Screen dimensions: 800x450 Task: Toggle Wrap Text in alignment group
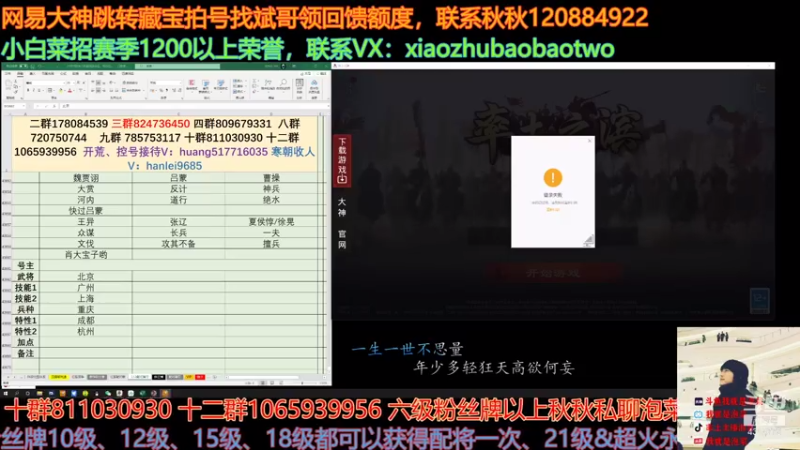click(x=130, y=83)
